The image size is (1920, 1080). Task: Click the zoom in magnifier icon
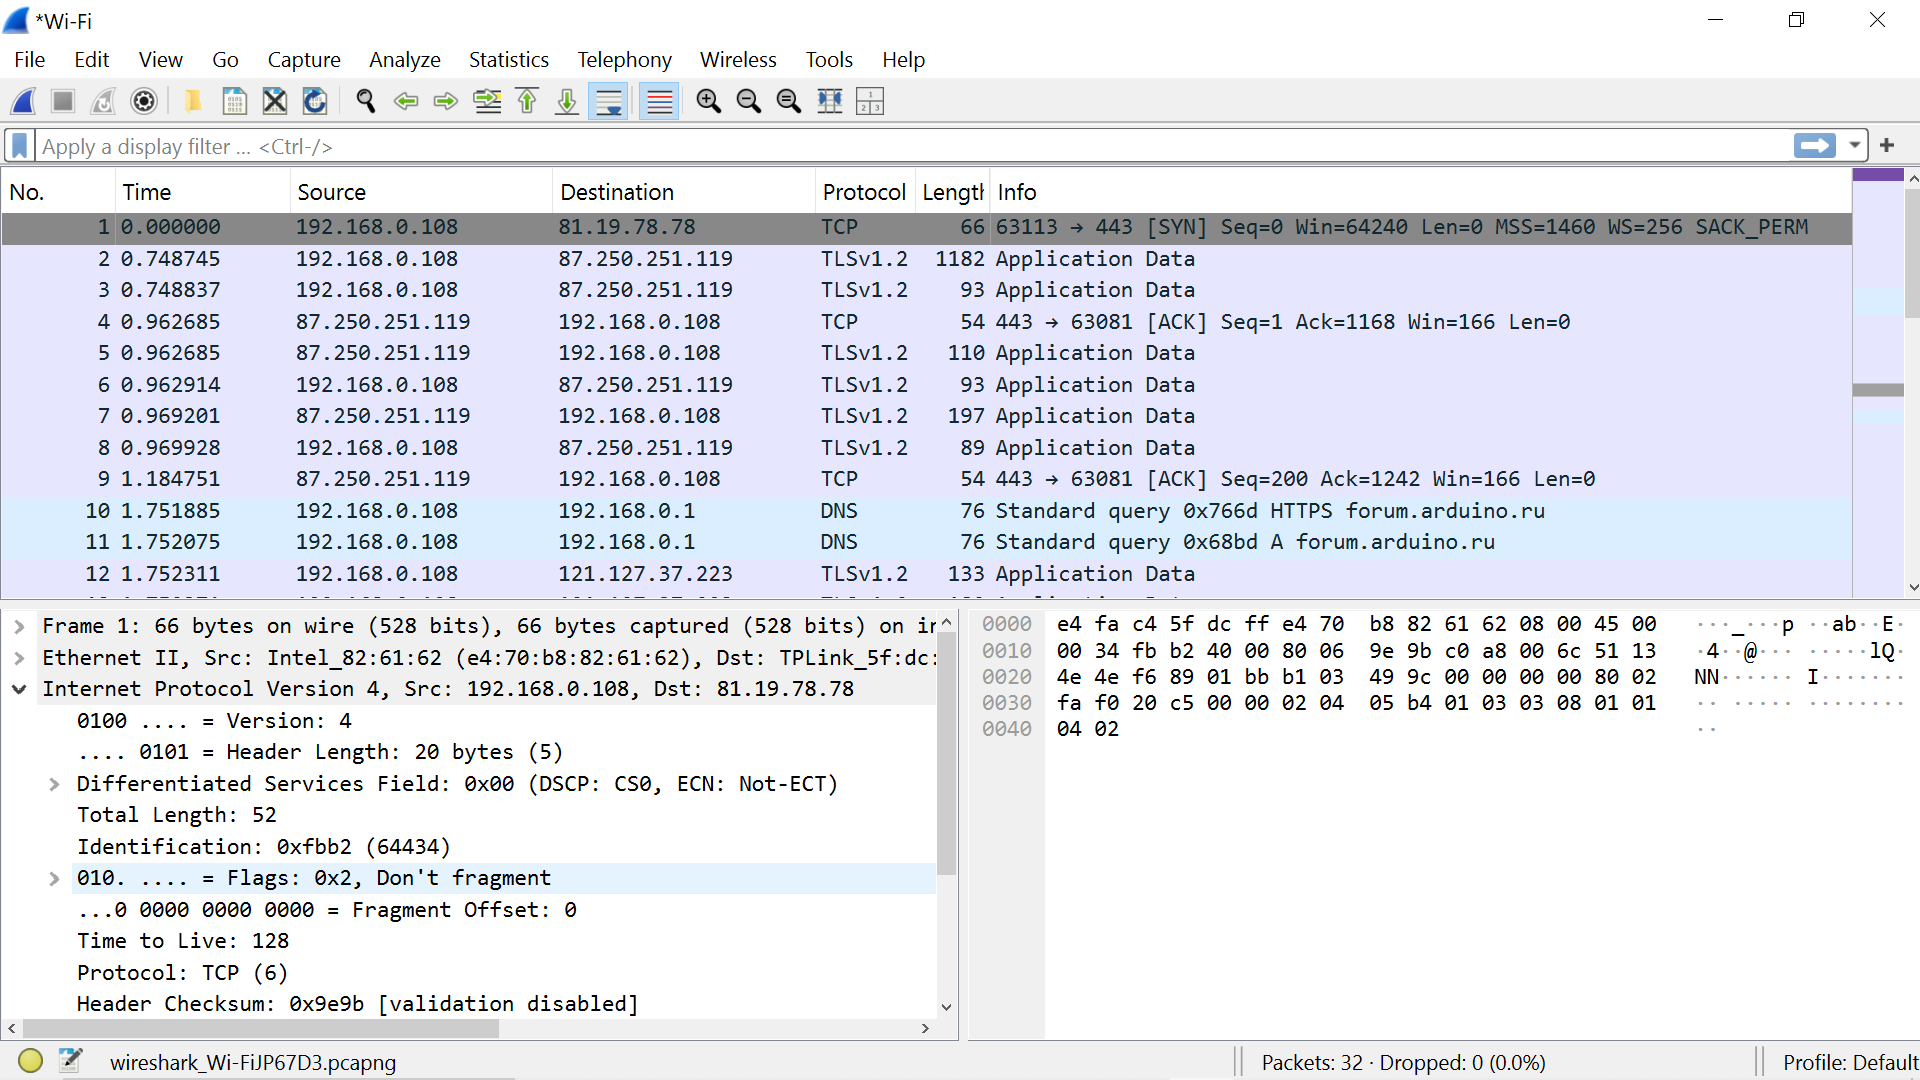pyautogui.click(x=708, y=101)
